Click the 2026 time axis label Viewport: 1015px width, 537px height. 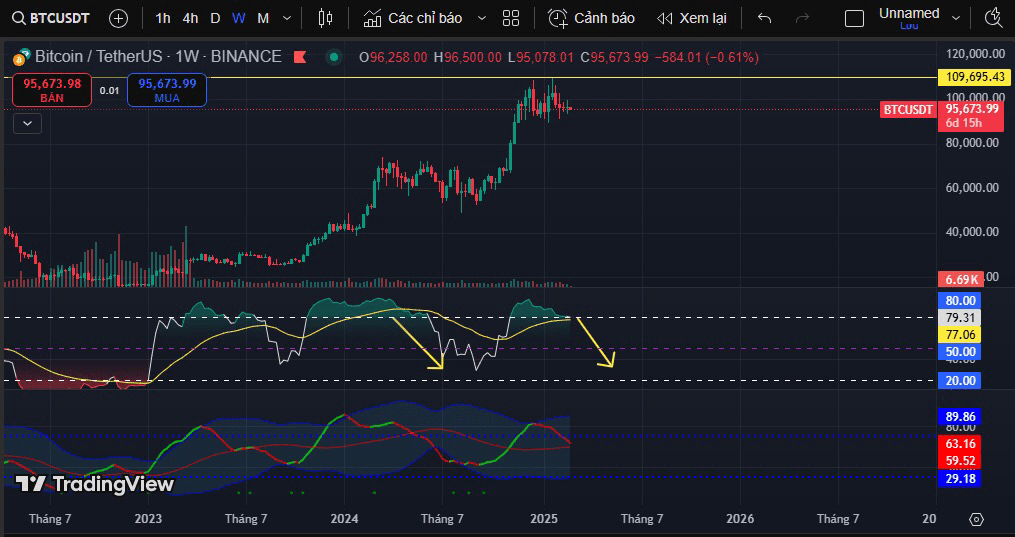click(x=740, y=519)
